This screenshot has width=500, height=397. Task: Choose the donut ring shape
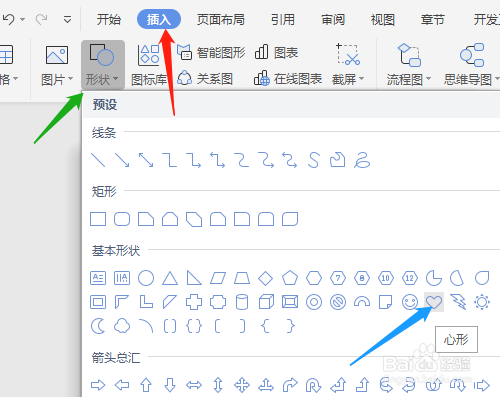pyautogui.click(x=314, y=302)
